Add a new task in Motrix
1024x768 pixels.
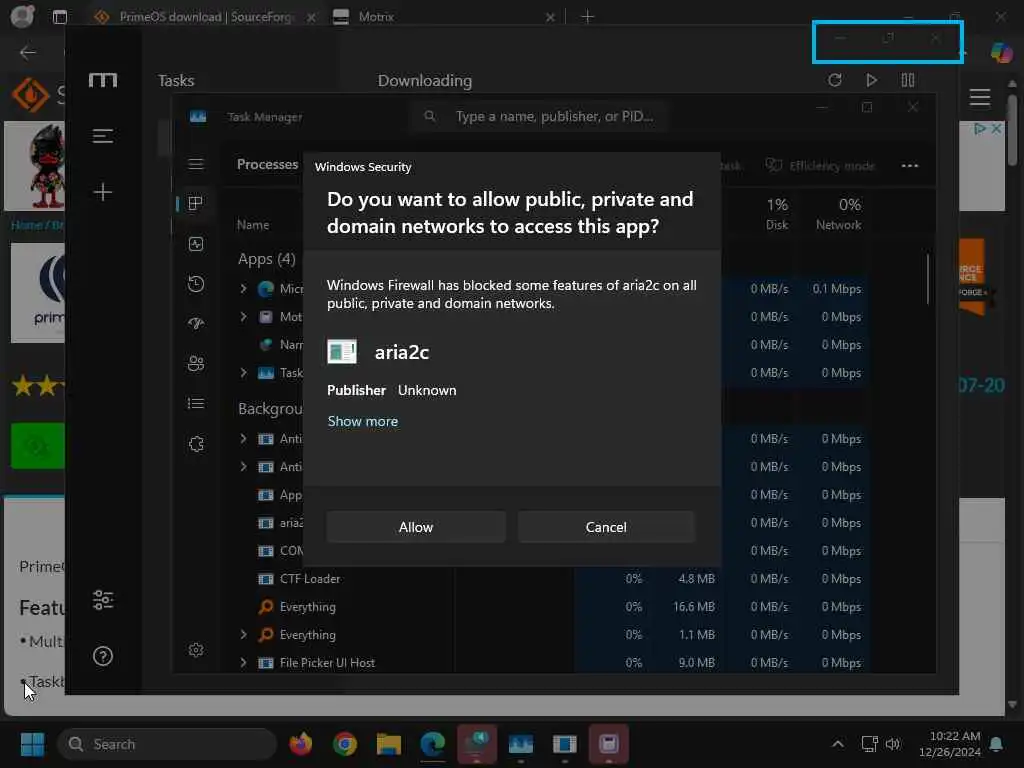103,192
